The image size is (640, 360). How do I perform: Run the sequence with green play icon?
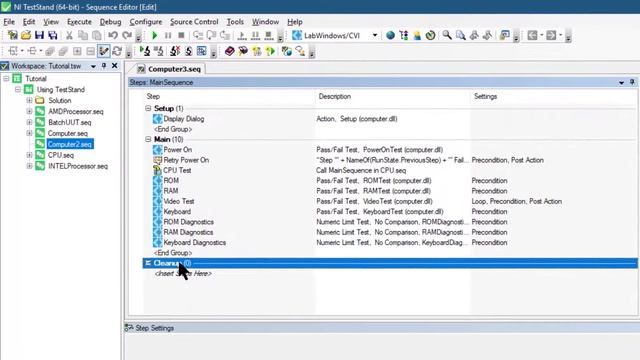click(x=154, y=36)
